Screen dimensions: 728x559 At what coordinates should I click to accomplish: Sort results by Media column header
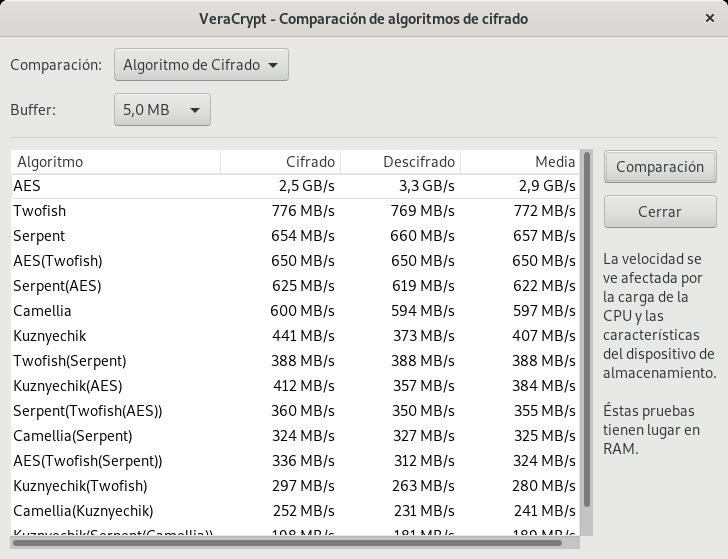(520, 162)
